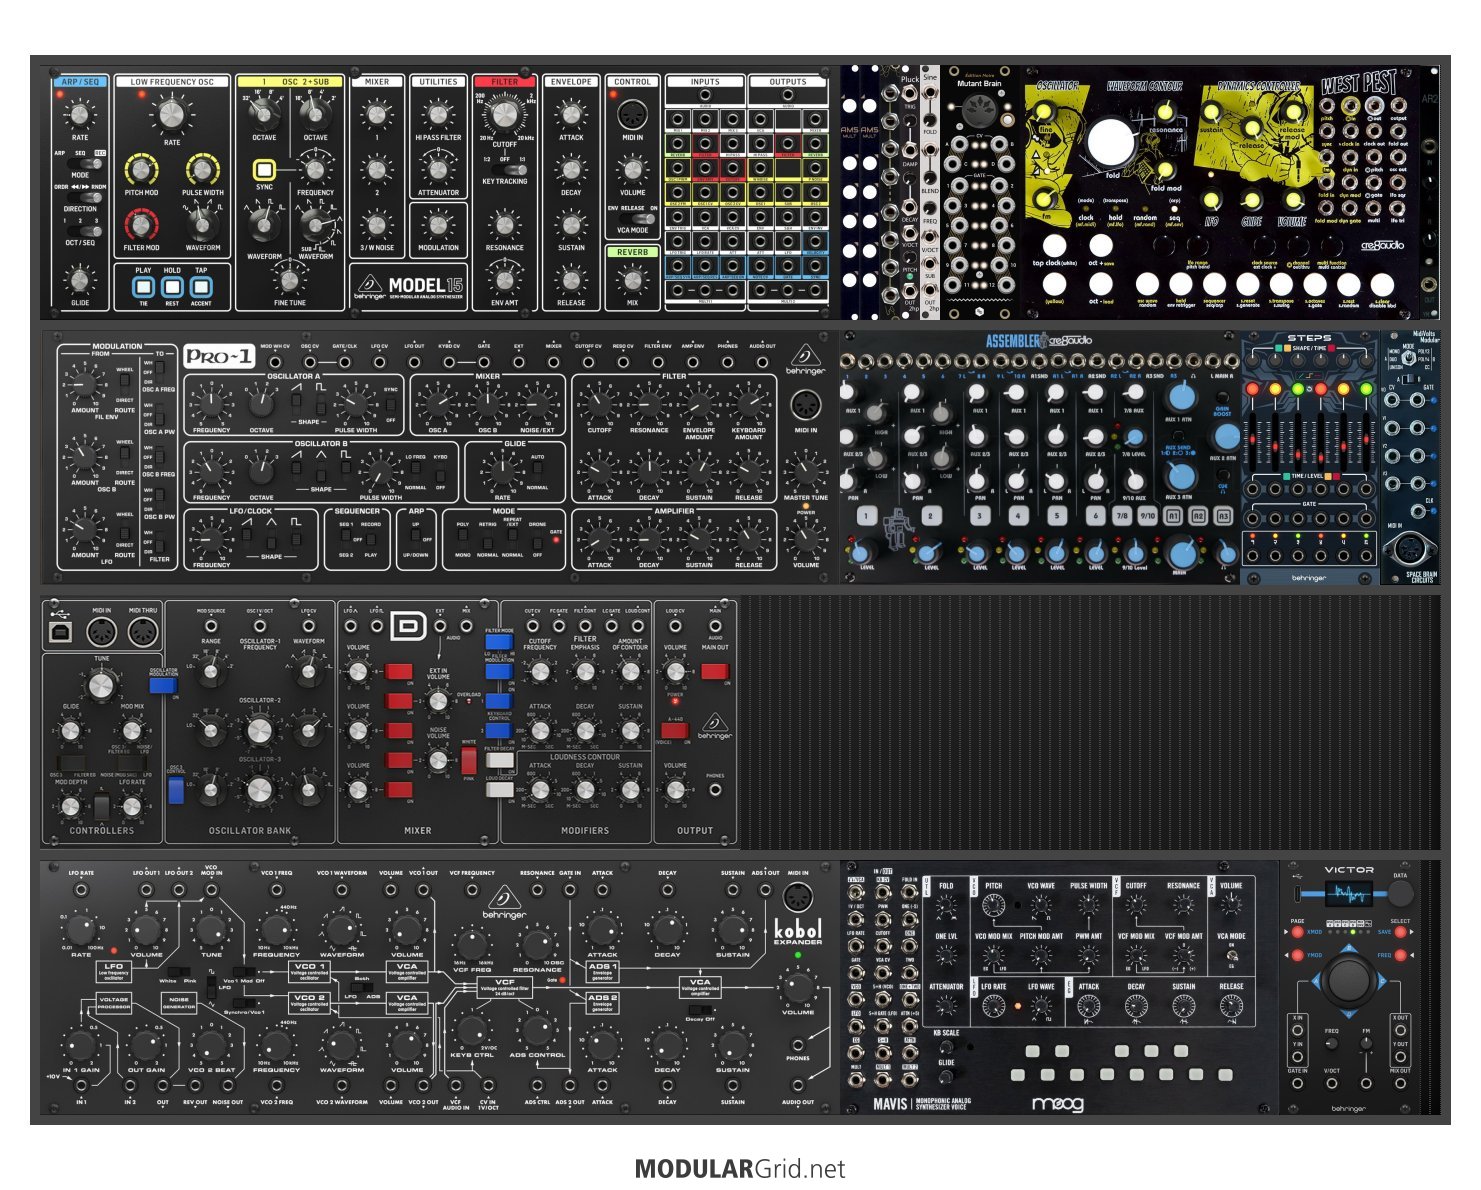
Task: Click Model 15 MIDI IN socket
Action: click(x=632, y=113)
